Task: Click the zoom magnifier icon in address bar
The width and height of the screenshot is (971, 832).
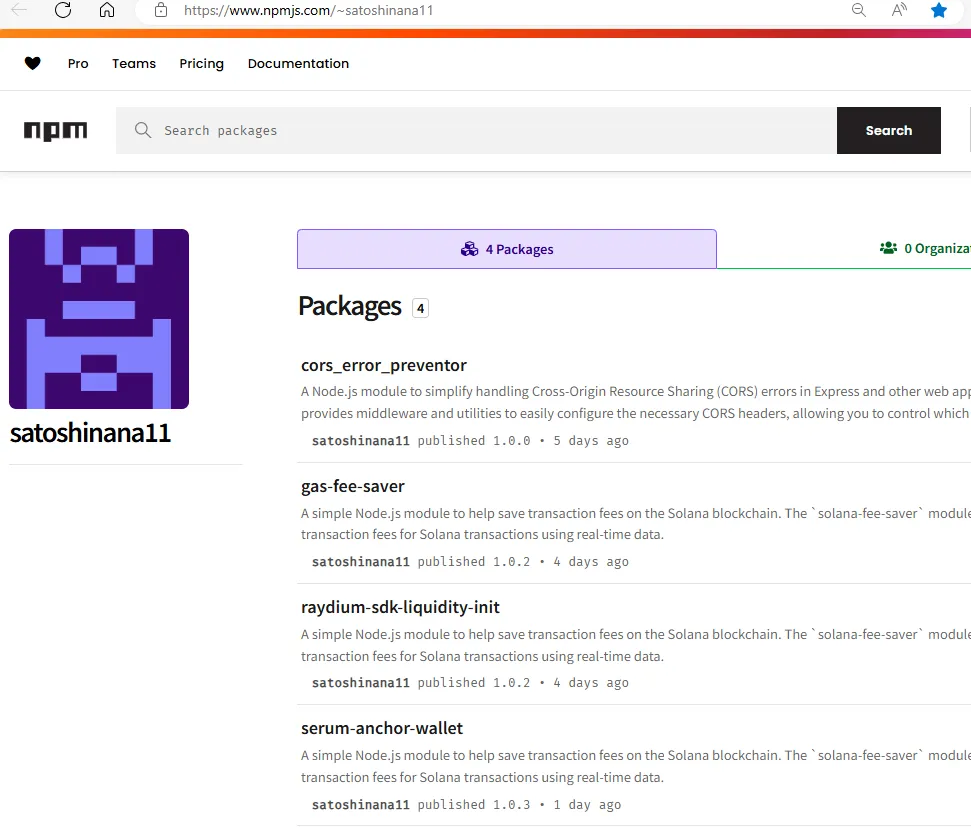Action: point(858,10)
